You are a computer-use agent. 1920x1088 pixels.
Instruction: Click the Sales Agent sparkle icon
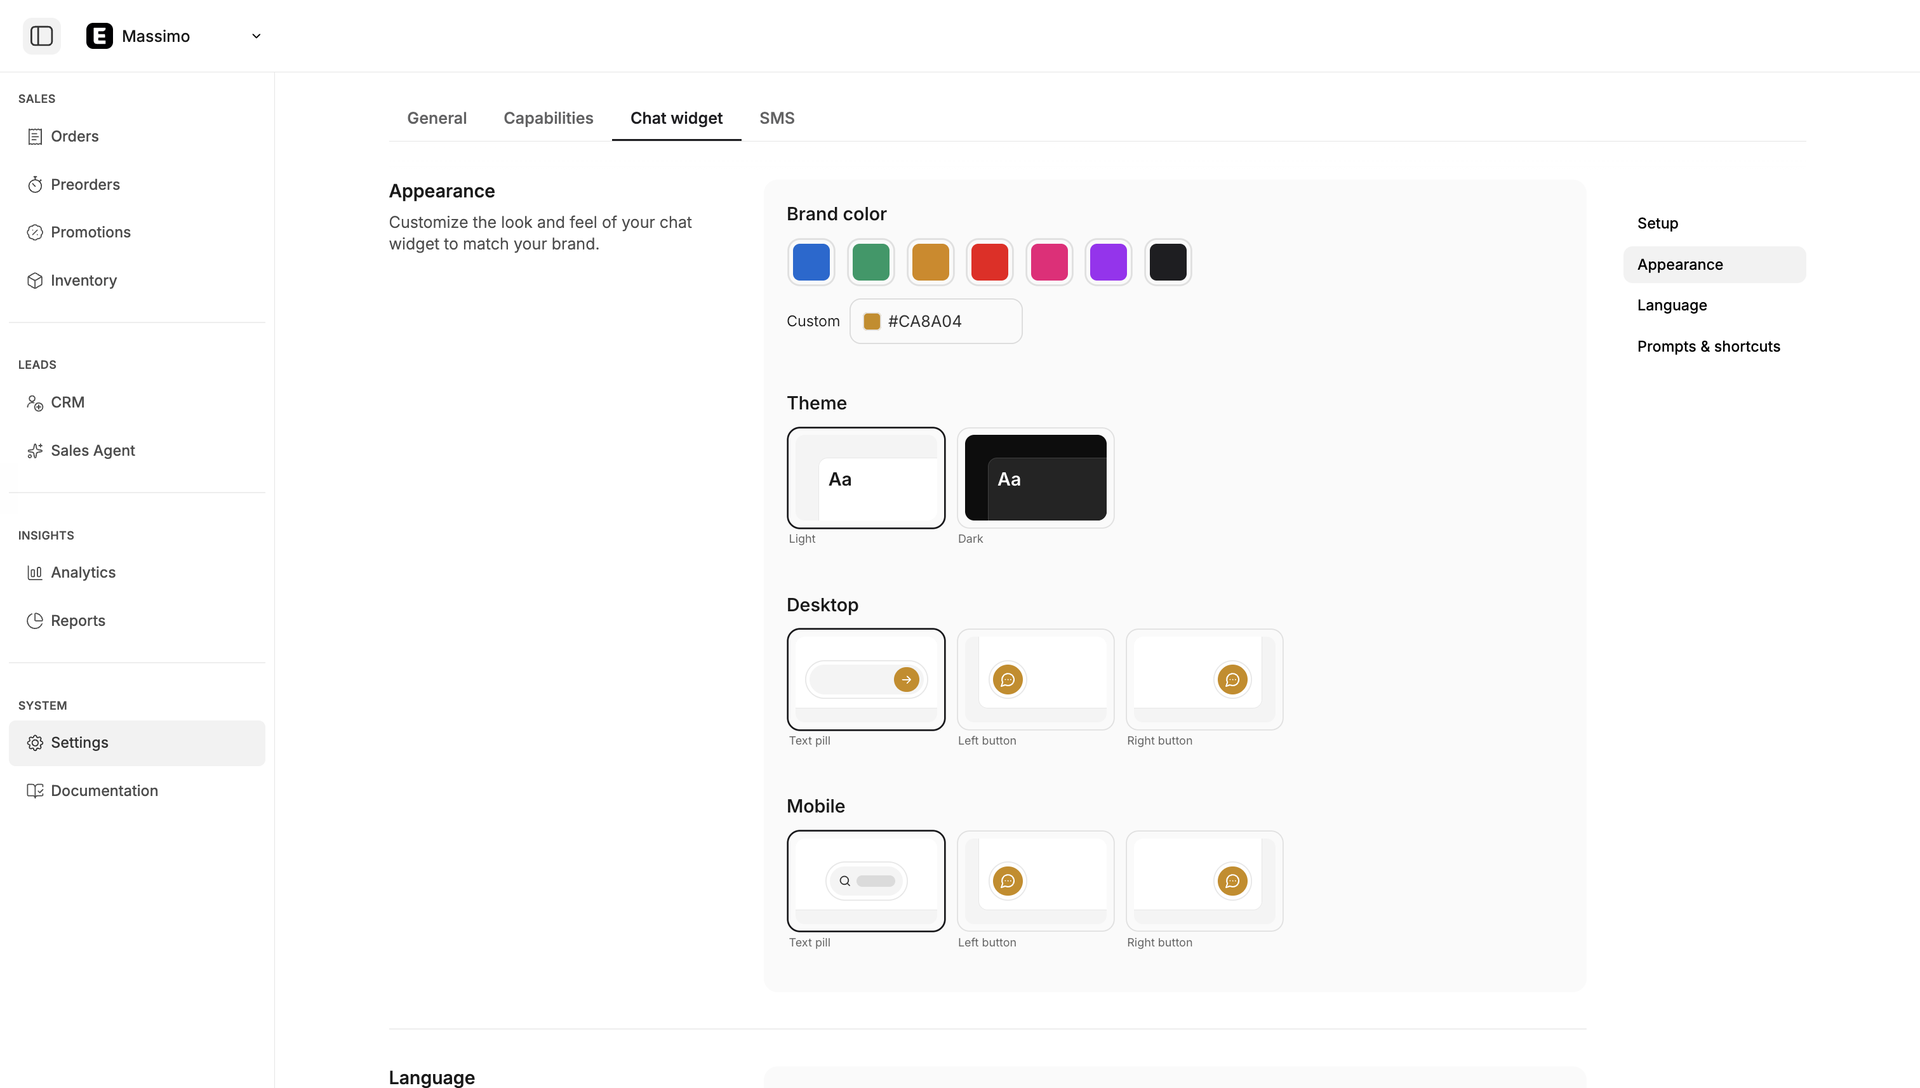click(35, 451)
